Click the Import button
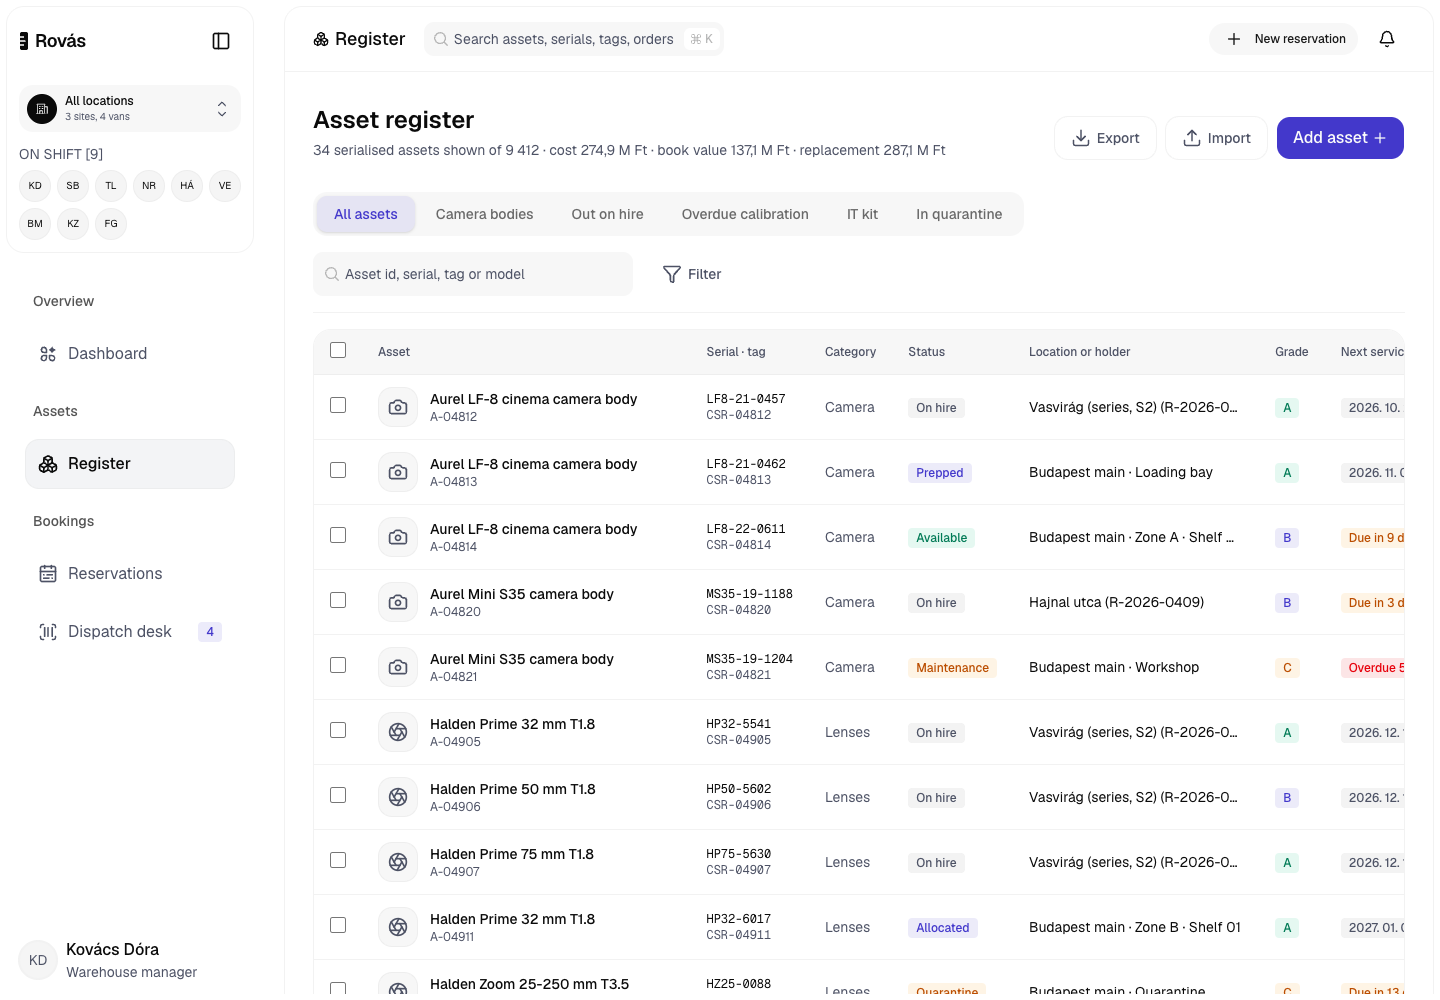 (1216, 138)
